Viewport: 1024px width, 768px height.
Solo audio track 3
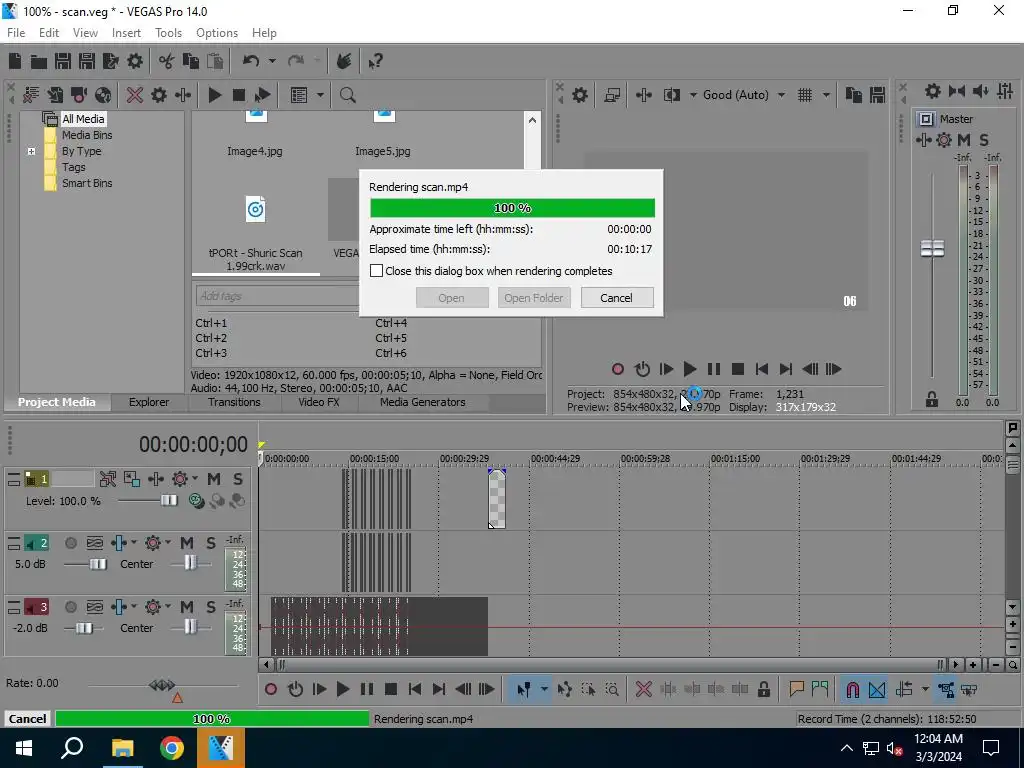coord(210,607)
